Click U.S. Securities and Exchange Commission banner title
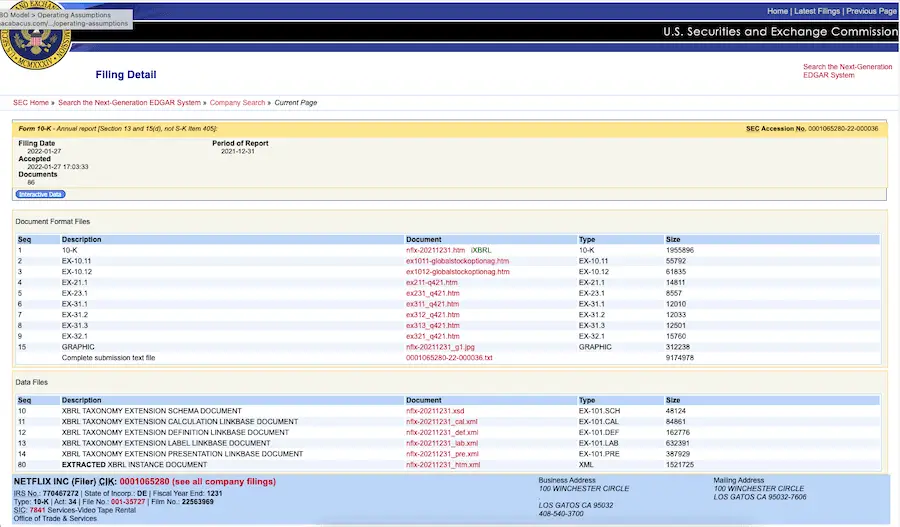 (780, 32)
